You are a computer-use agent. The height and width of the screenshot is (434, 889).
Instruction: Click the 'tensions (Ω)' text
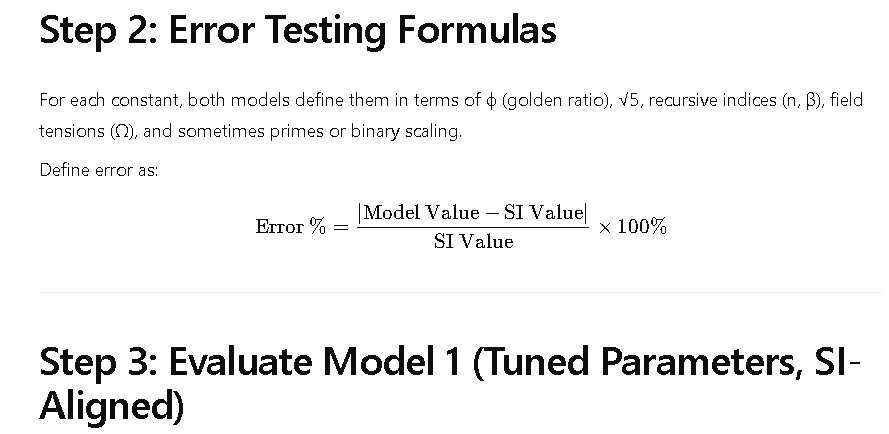point(88,132)
